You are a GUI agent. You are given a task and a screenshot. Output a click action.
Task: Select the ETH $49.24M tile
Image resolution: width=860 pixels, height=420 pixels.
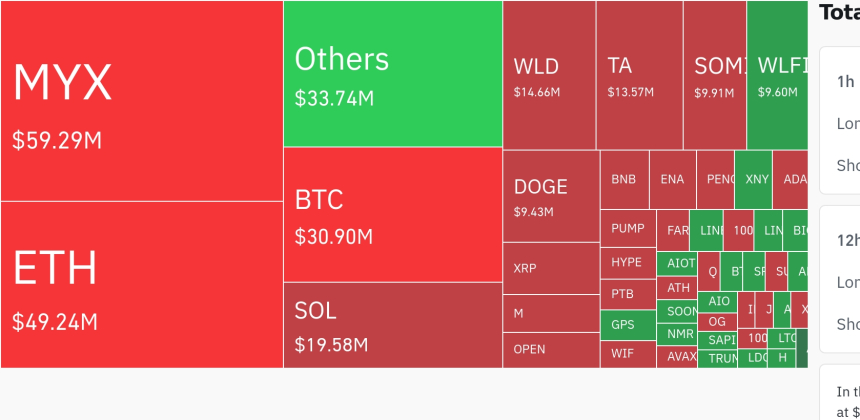(x=141, y=284)
